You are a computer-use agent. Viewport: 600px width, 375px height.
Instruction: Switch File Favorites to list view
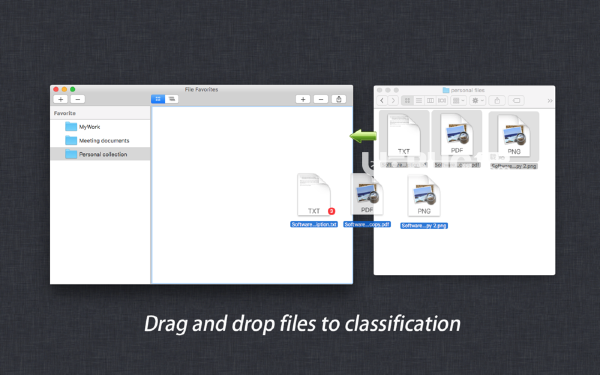coord(172,99)
